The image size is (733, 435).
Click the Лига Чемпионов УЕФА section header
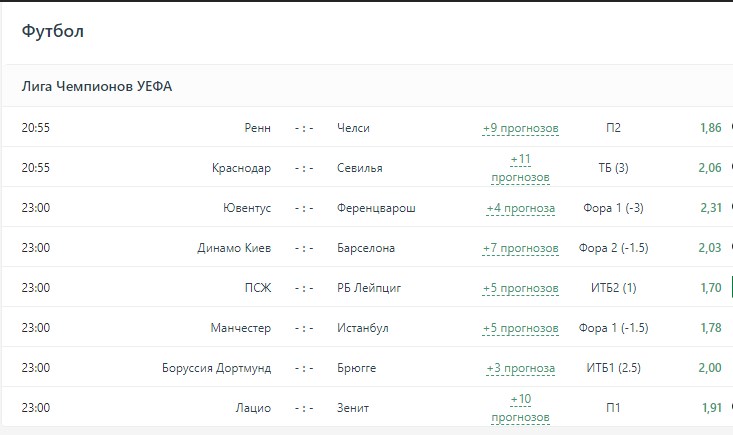click(97, 87)
